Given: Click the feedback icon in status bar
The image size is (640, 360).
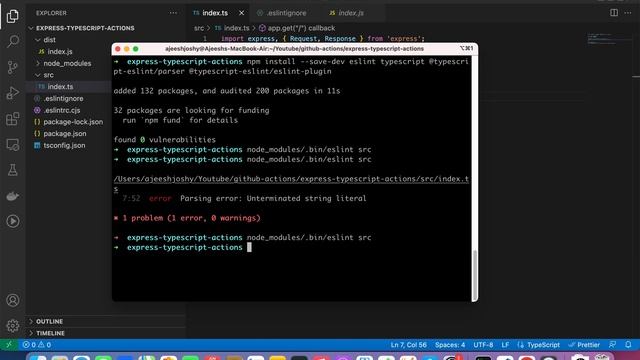Looking at the screenshot, I should click(x=612, y=345).
